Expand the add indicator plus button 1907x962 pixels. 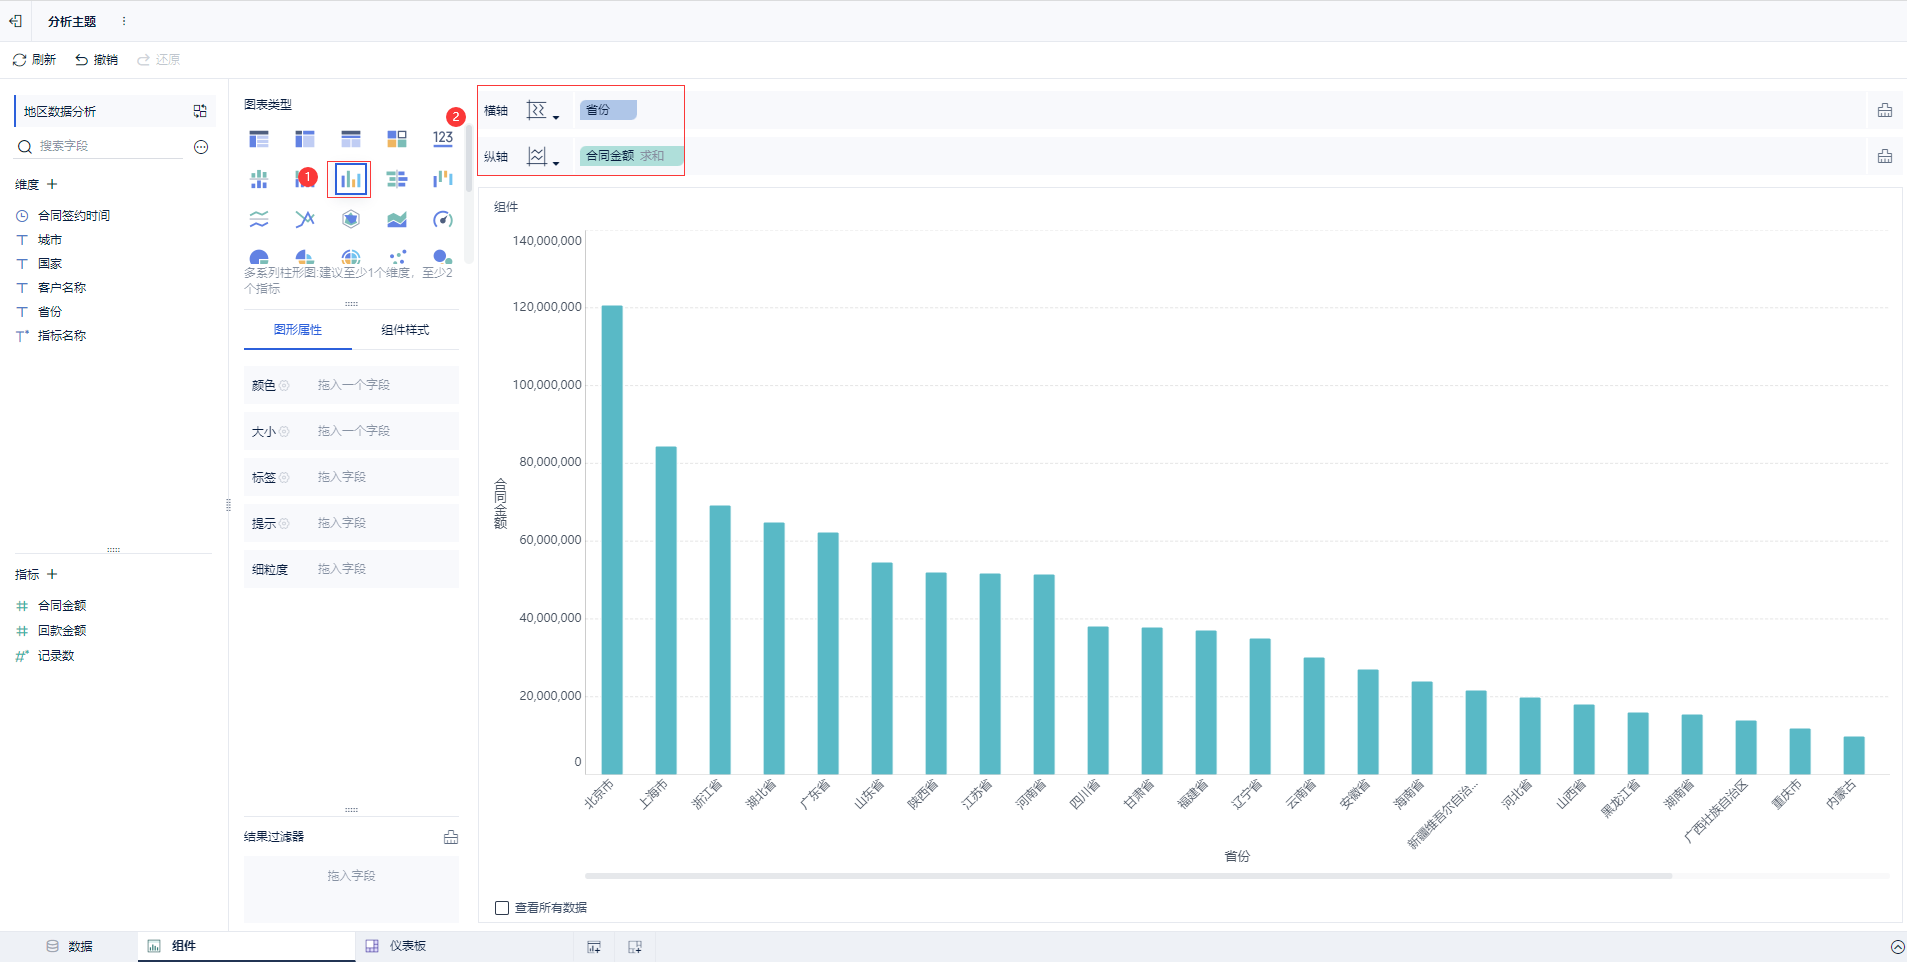(x=52, y=574)
